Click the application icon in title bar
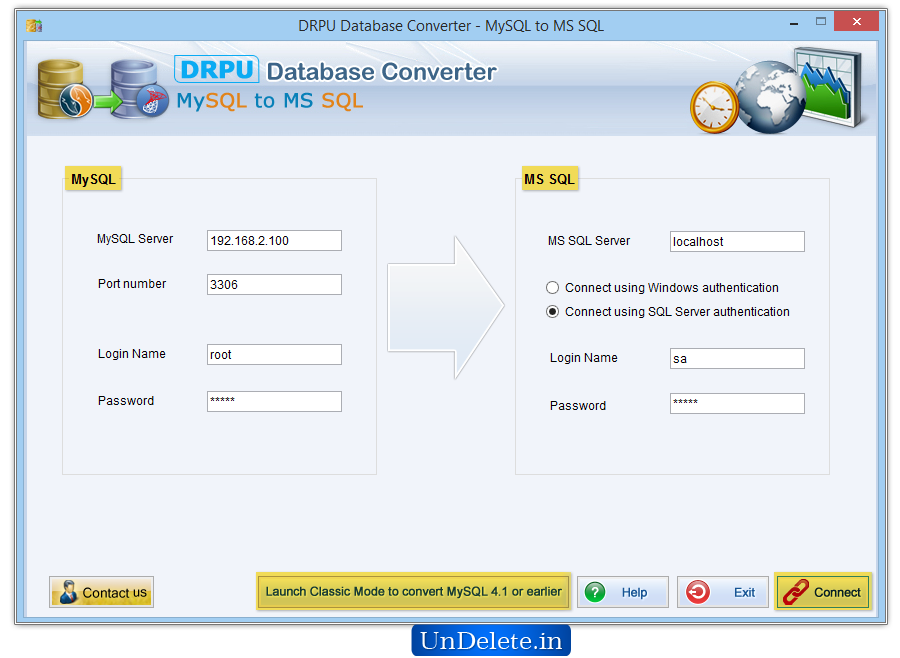This screenshot has width=900, height=658. point(34,25)
